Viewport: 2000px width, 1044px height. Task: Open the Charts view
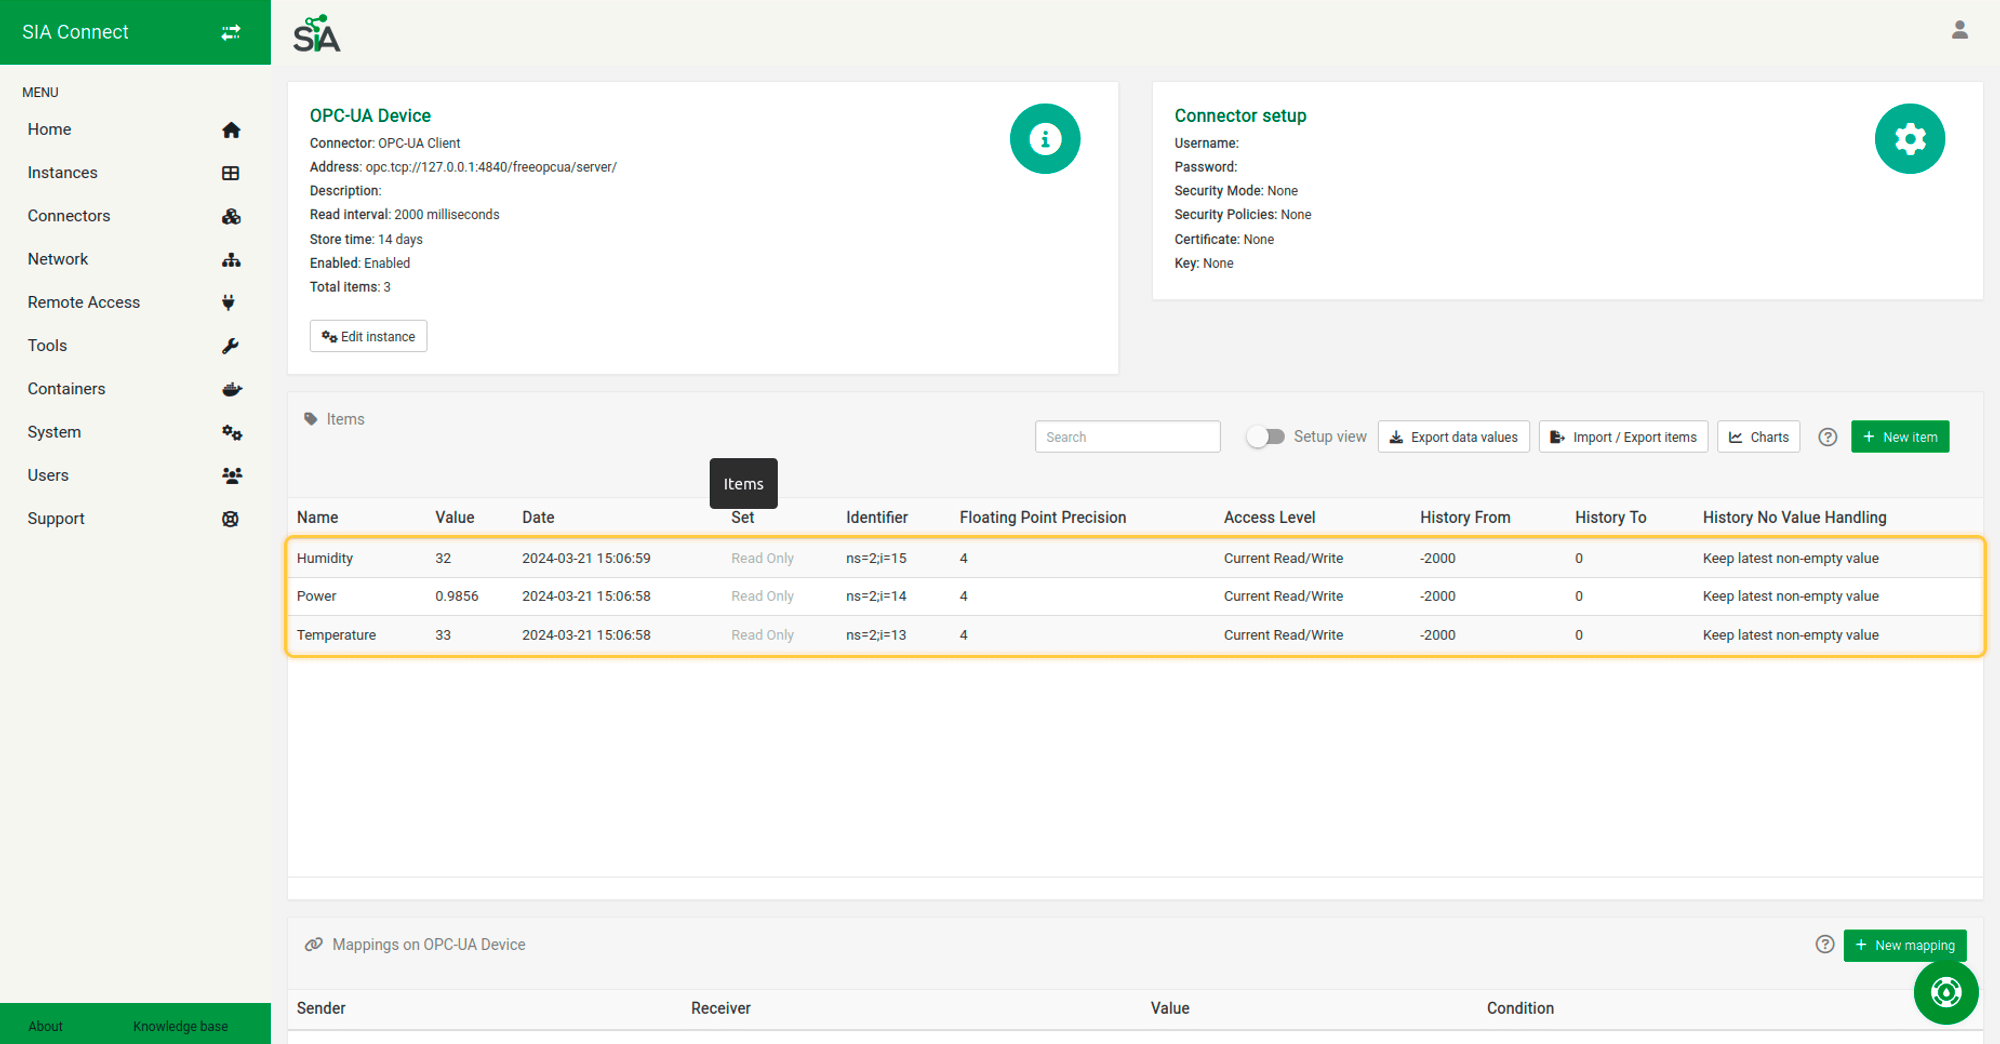pyautogui.click(x=1758, y=437)
